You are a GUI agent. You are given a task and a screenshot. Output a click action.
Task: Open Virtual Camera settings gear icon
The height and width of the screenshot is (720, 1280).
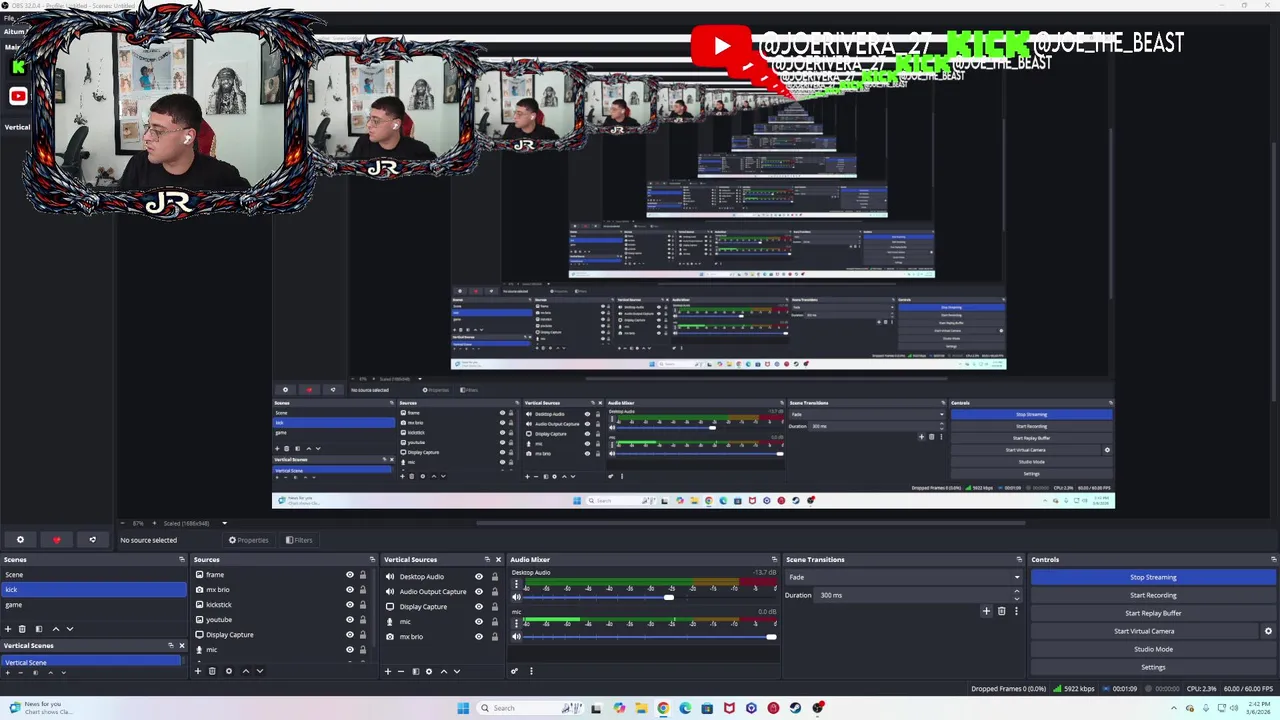[1268, 631]
